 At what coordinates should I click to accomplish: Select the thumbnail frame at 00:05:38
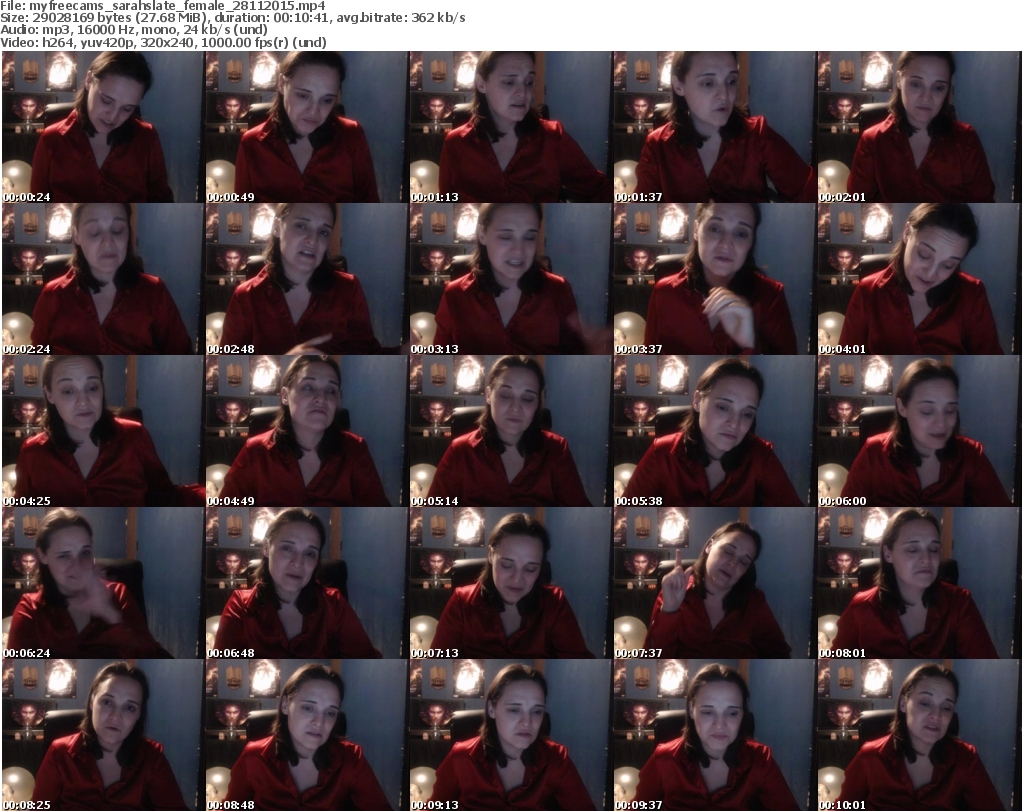[x=715, y=432]
